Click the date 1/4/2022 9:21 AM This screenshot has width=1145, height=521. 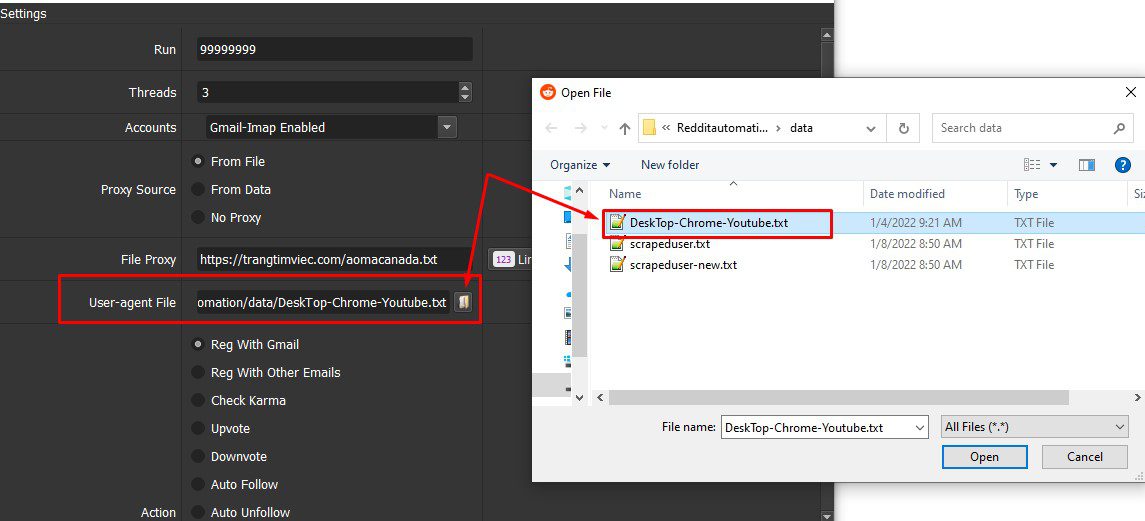[x=916, y=222]
